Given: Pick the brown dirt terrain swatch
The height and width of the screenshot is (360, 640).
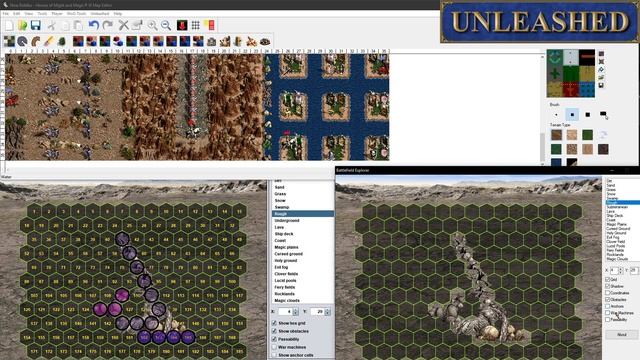Looking at the screenshot, I should pos(556,135).
